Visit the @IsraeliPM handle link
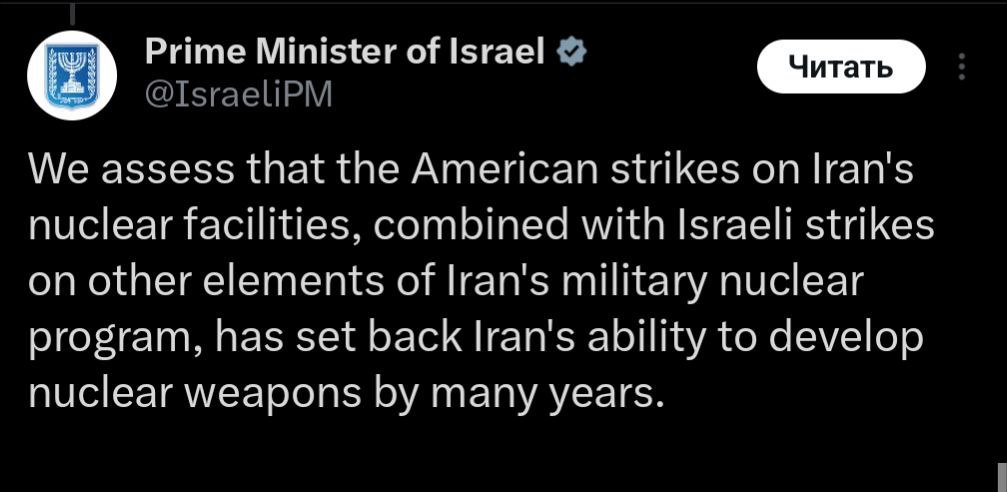This screenshot has width=1007, height=492. [239, 94]
